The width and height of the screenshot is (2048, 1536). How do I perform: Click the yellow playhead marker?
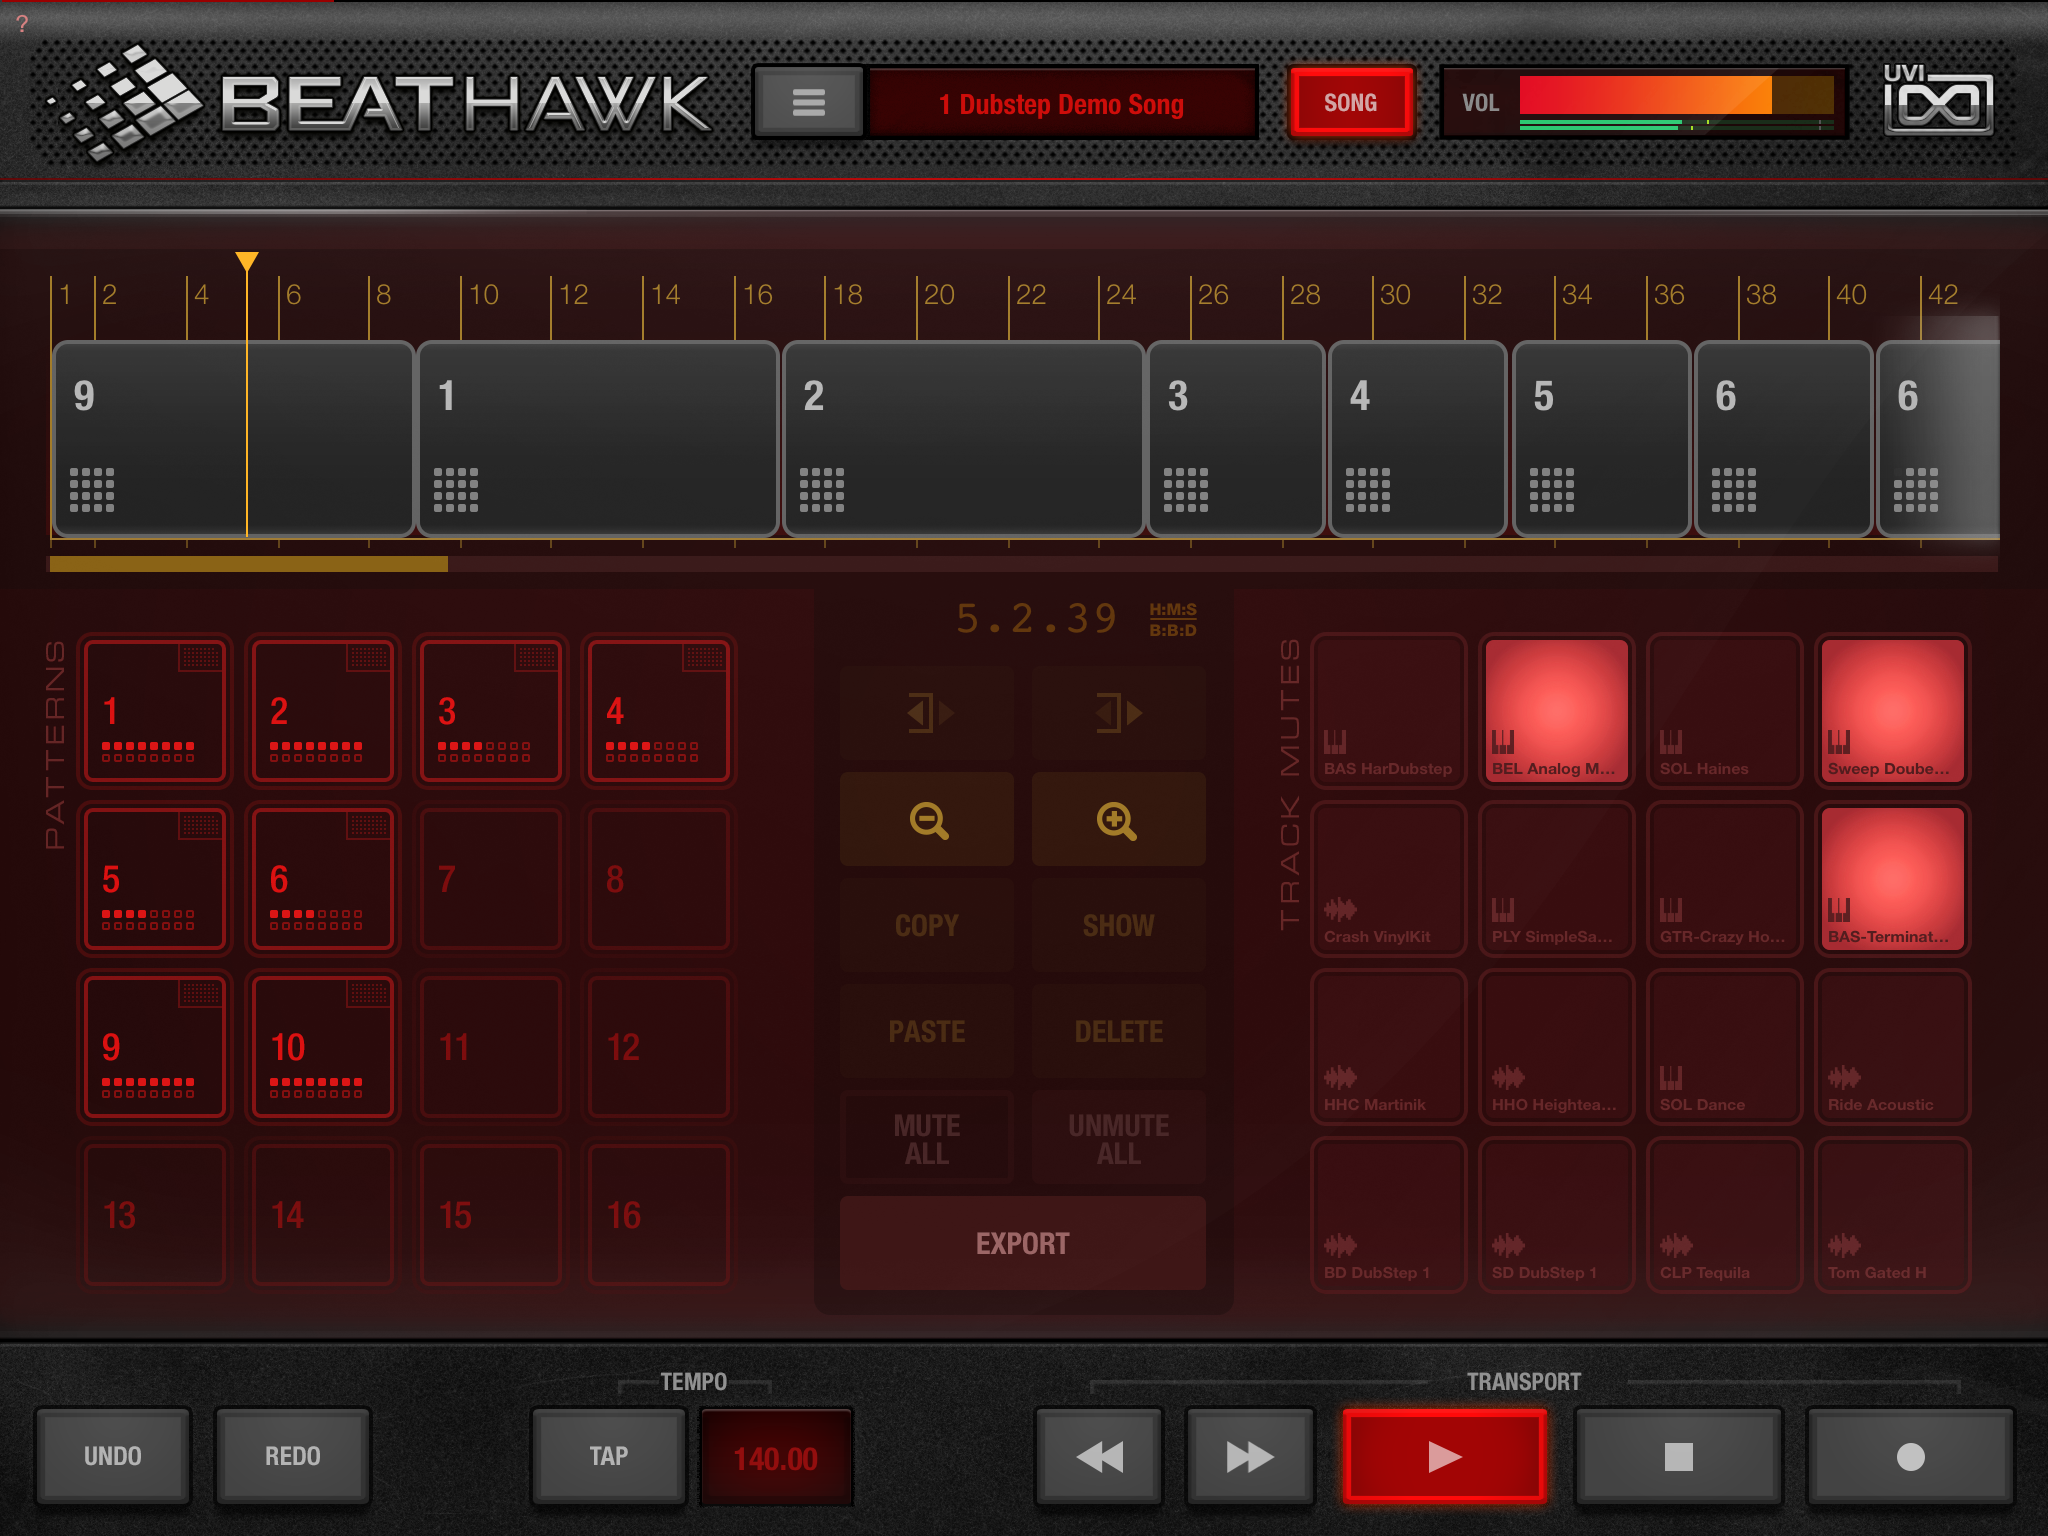coord(247,262)
